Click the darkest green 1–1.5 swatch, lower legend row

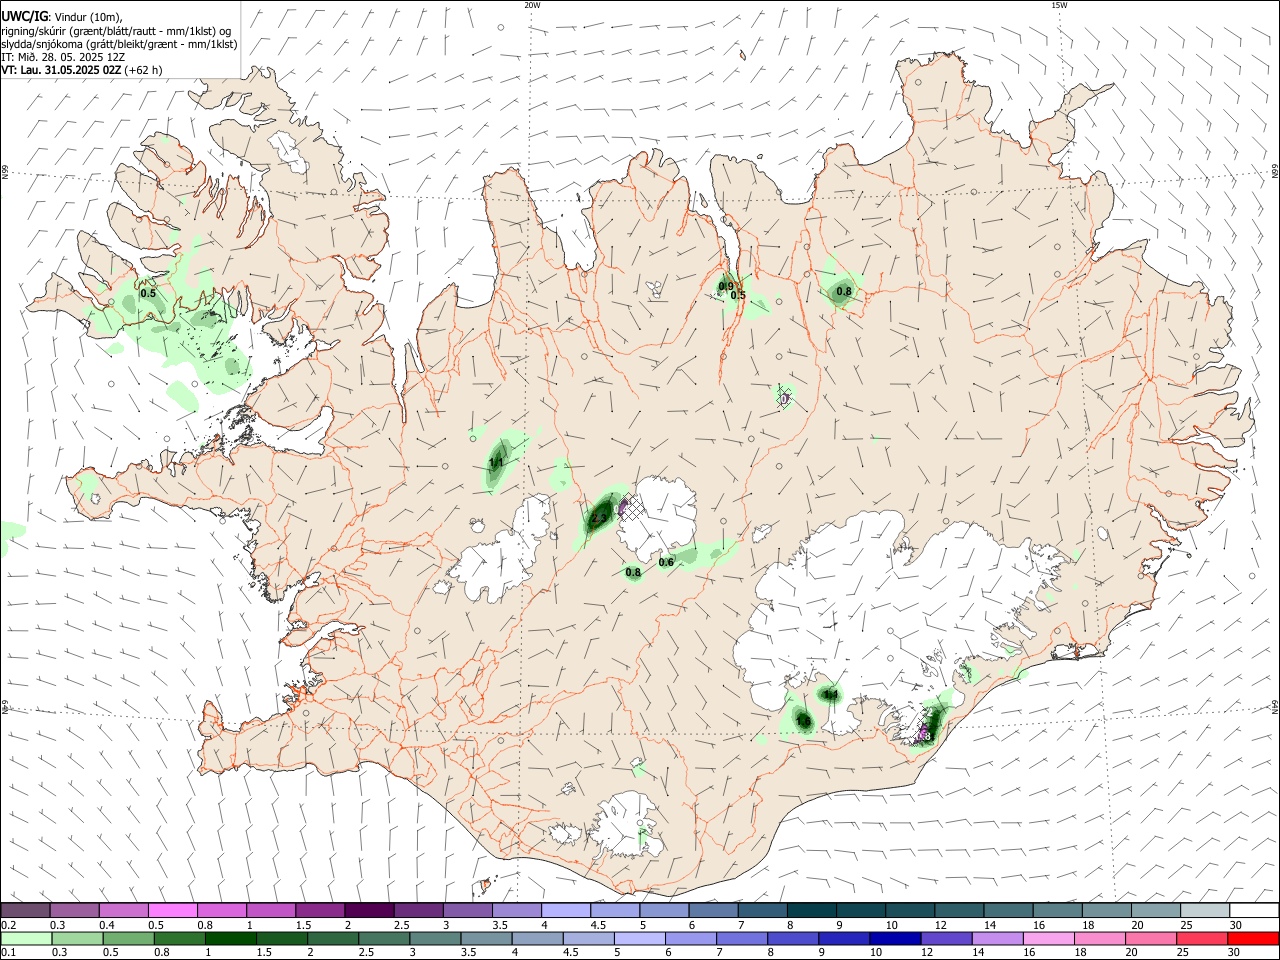230,939
